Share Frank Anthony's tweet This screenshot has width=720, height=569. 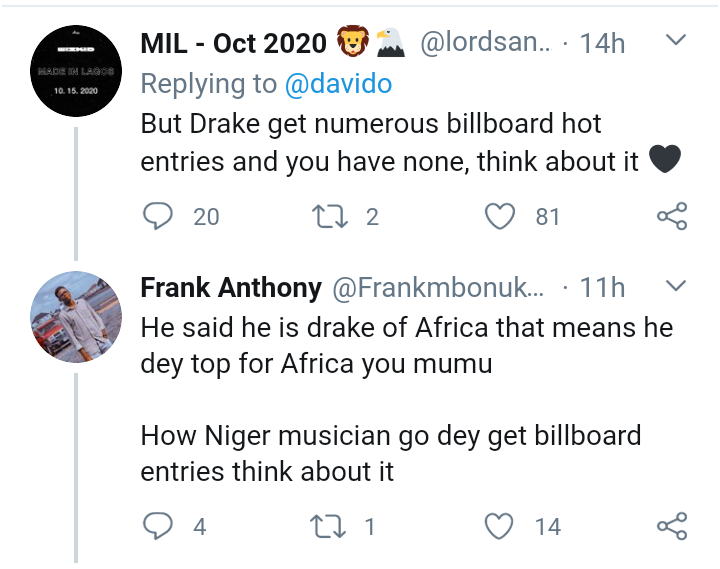pyautogui.click(x=672, y=526)
